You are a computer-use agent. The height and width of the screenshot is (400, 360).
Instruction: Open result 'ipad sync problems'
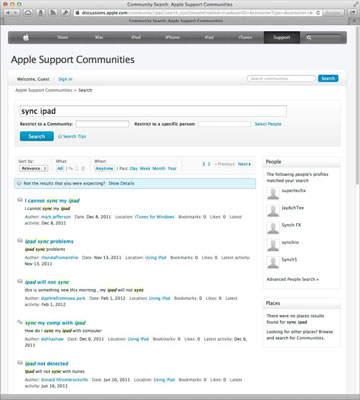pyautogui.click(x=49, y=241)
